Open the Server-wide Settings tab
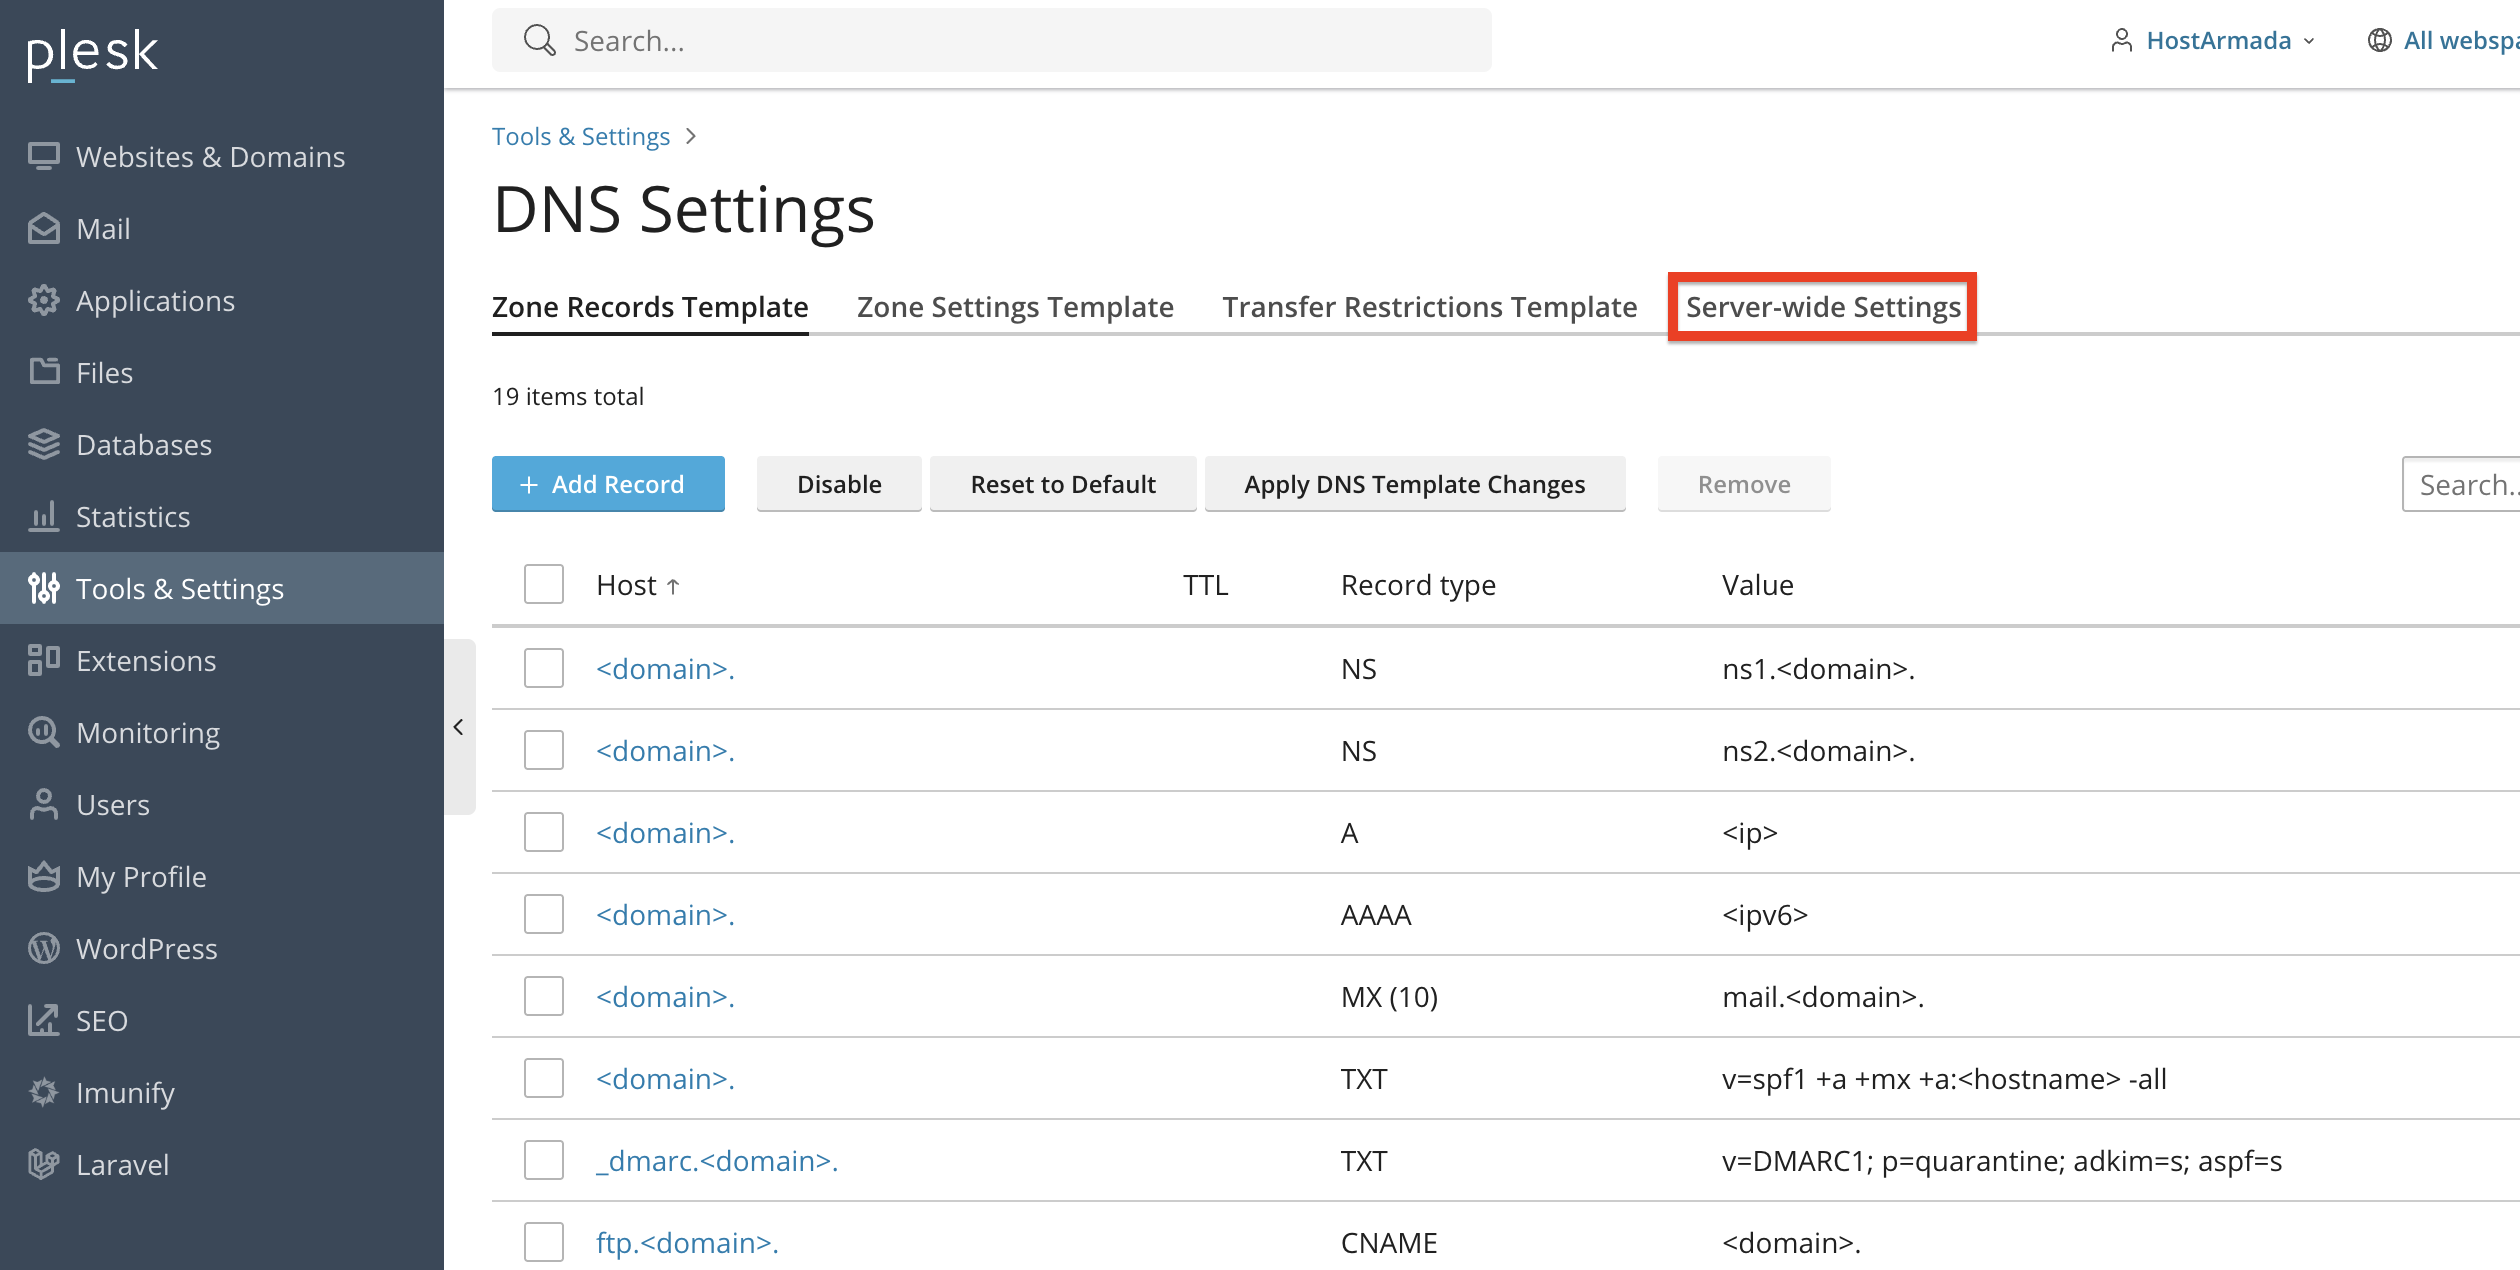2520x1270 pixels. 1823,307
